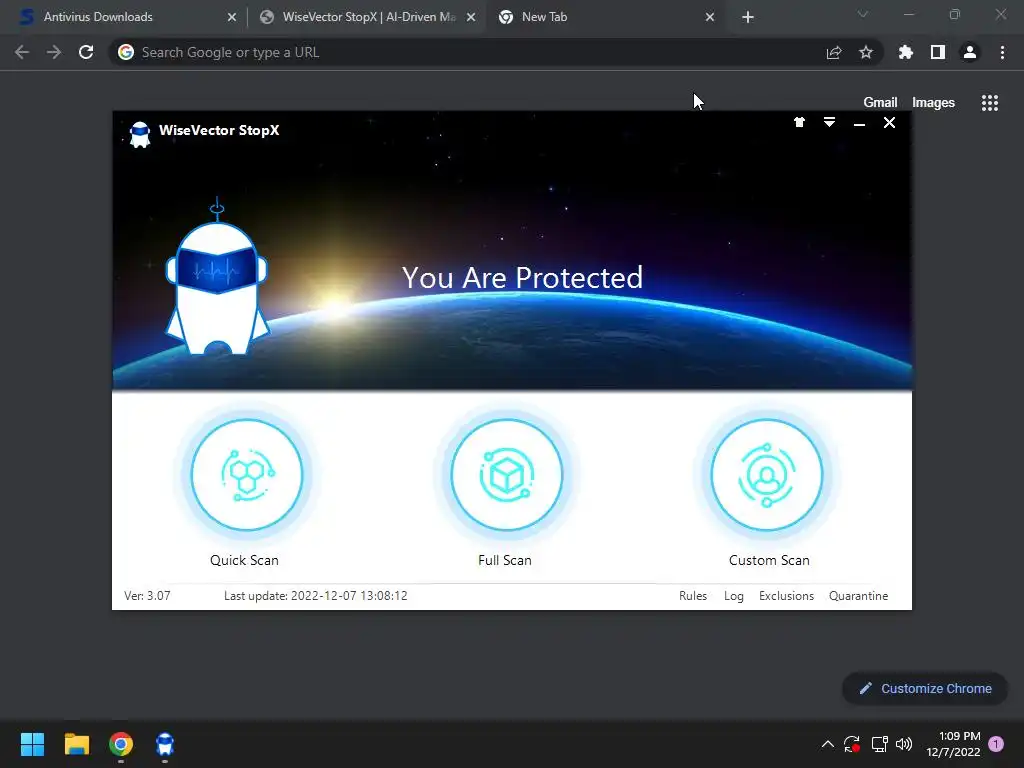Open the Chrome profile icon
The image size is (1024, 768).
970,52
